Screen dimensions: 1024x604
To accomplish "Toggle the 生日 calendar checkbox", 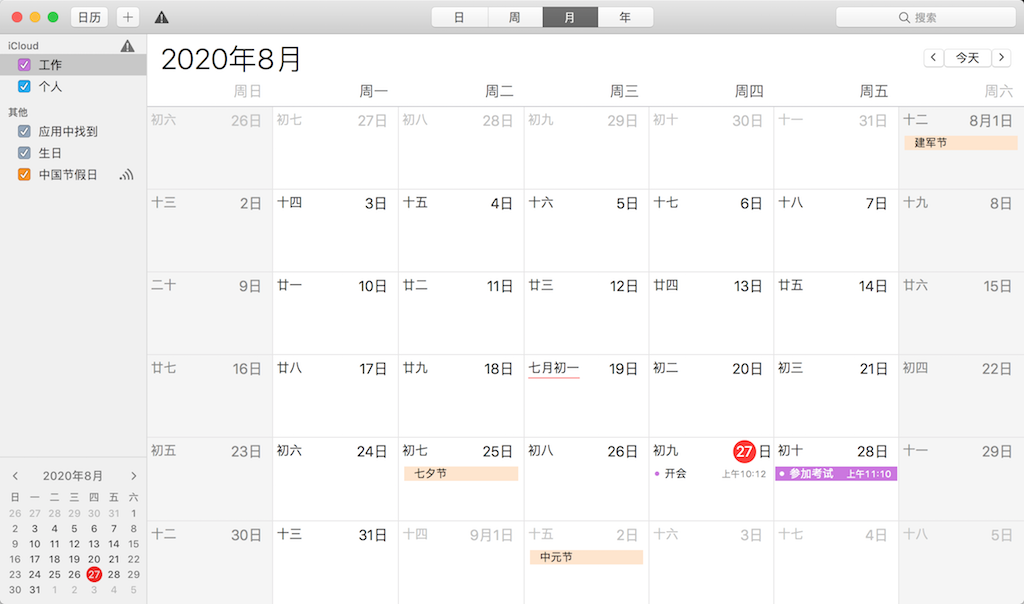I will pyautogui.click(x=24, y=153).
